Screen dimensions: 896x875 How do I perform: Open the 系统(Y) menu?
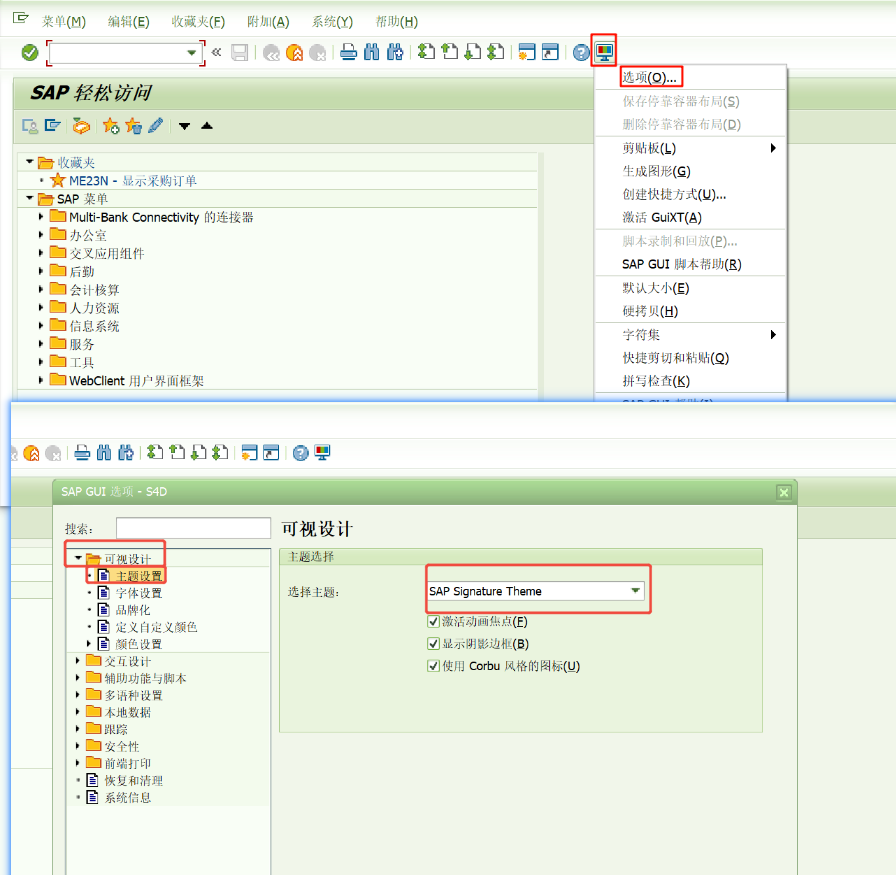pyautogui.click(x=332, y=22)
